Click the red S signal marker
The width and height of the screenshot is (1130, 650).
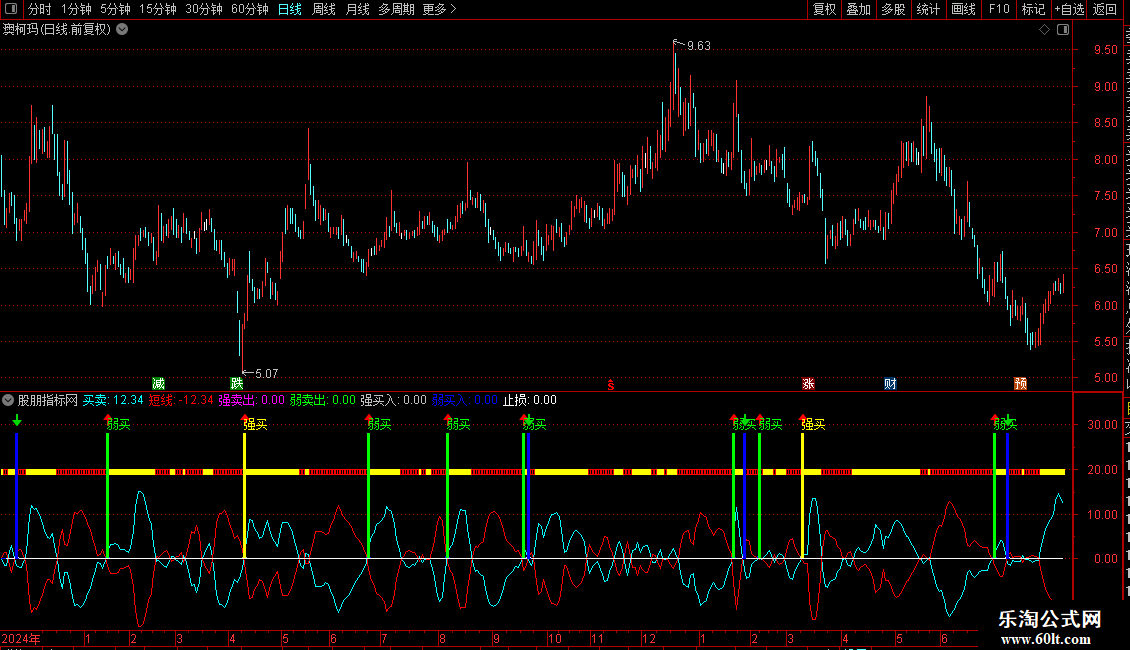pyautogui.click(x=610, y=385)
